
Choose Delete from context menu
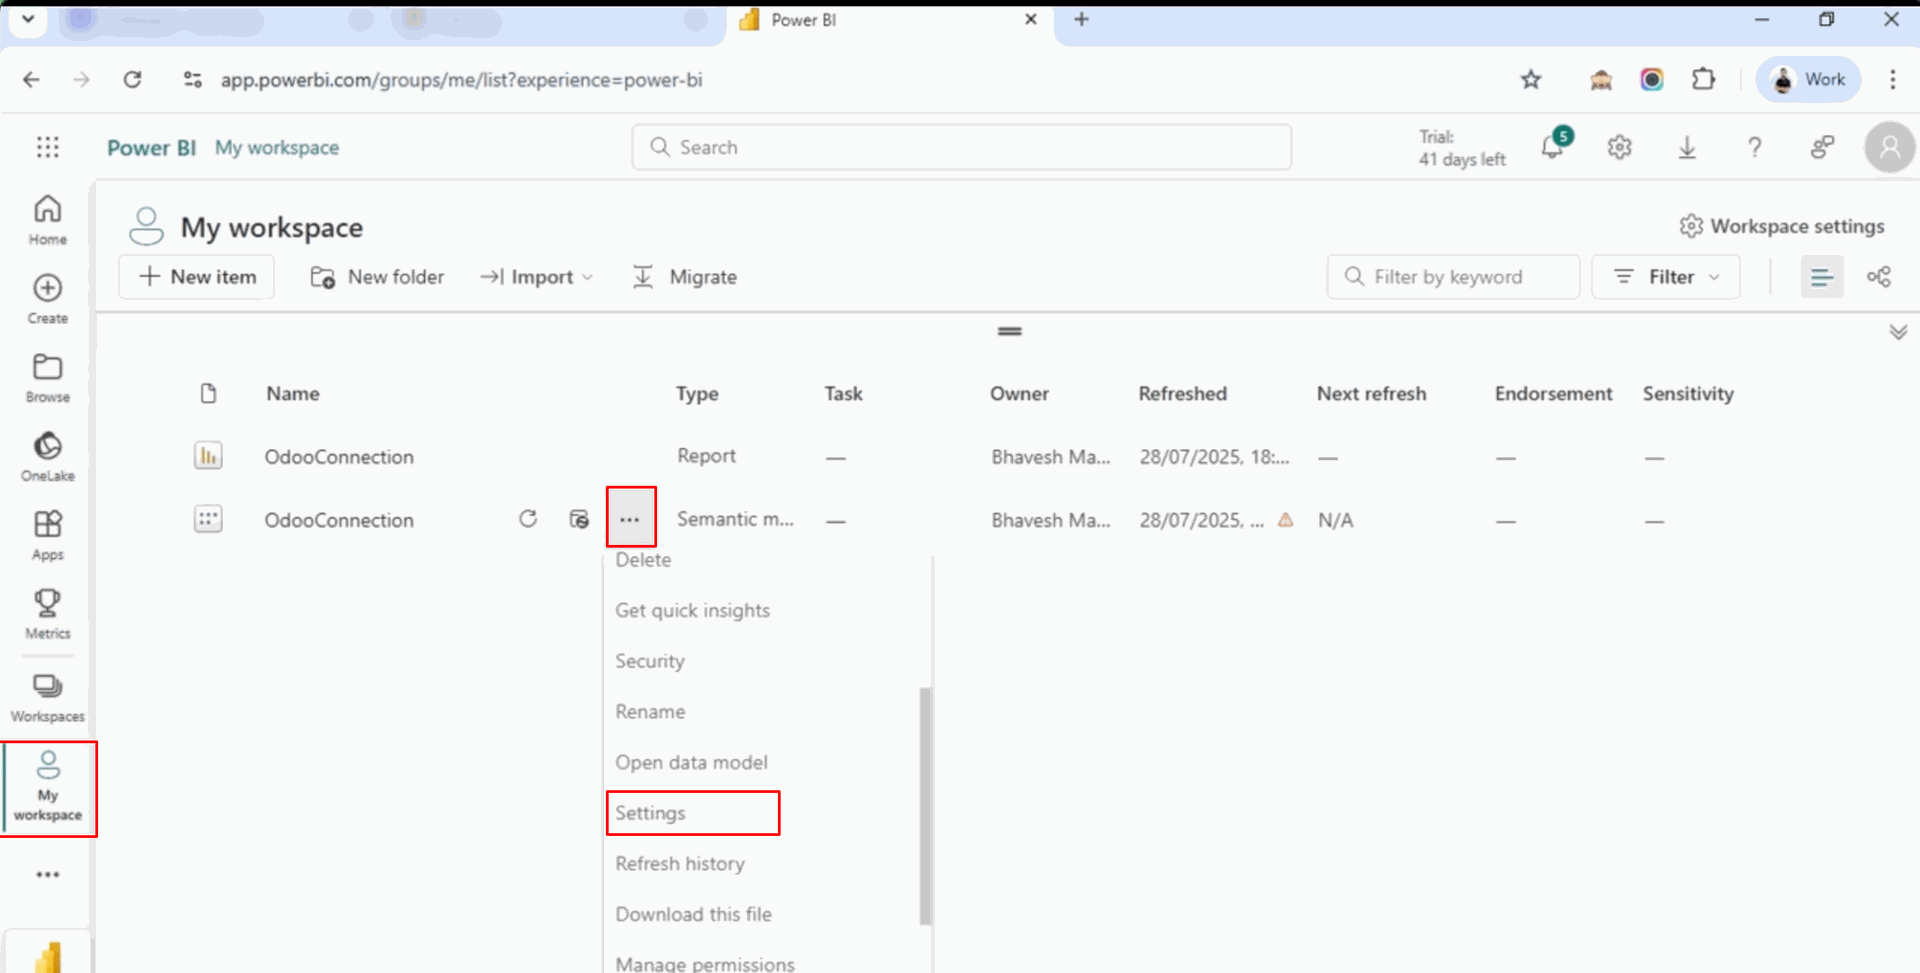[643, 560]
